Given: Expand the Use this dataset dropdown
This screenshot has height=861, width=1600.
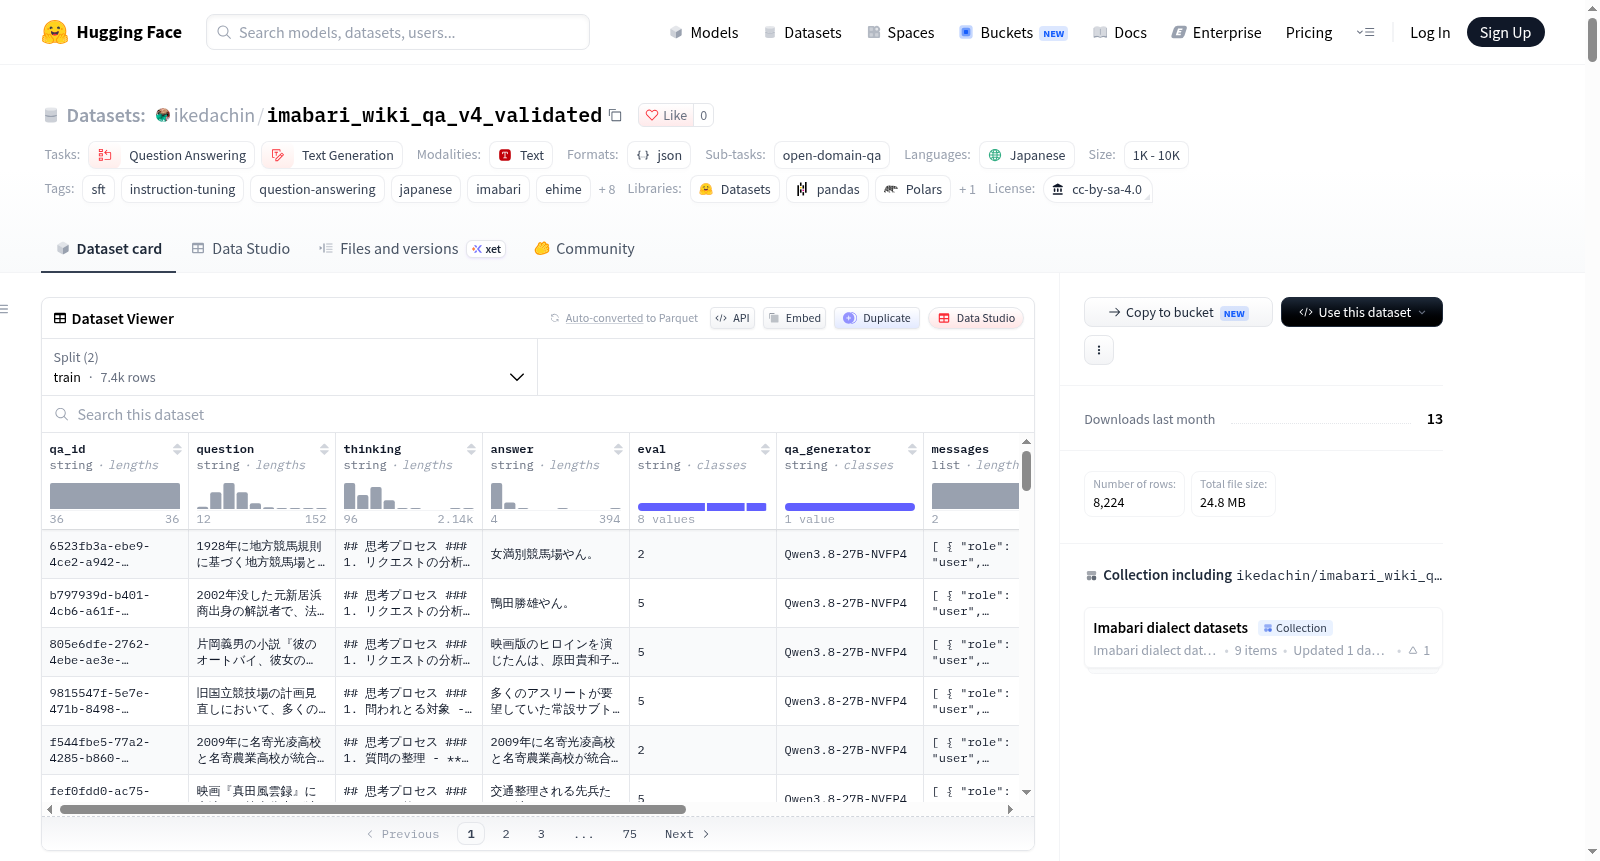Looking at the screenshot, I should [1361, 312].
